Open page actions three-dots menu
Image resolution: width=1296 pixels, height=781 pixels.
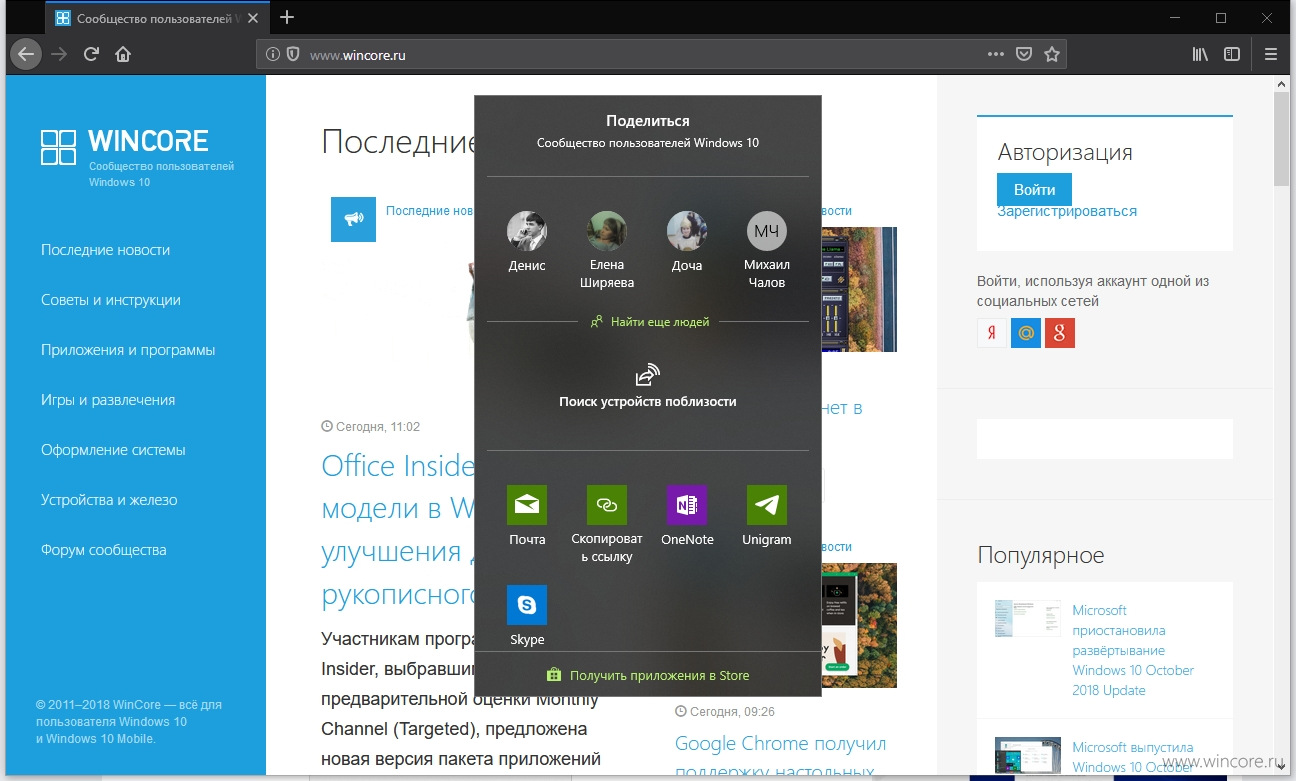point(996,54)
